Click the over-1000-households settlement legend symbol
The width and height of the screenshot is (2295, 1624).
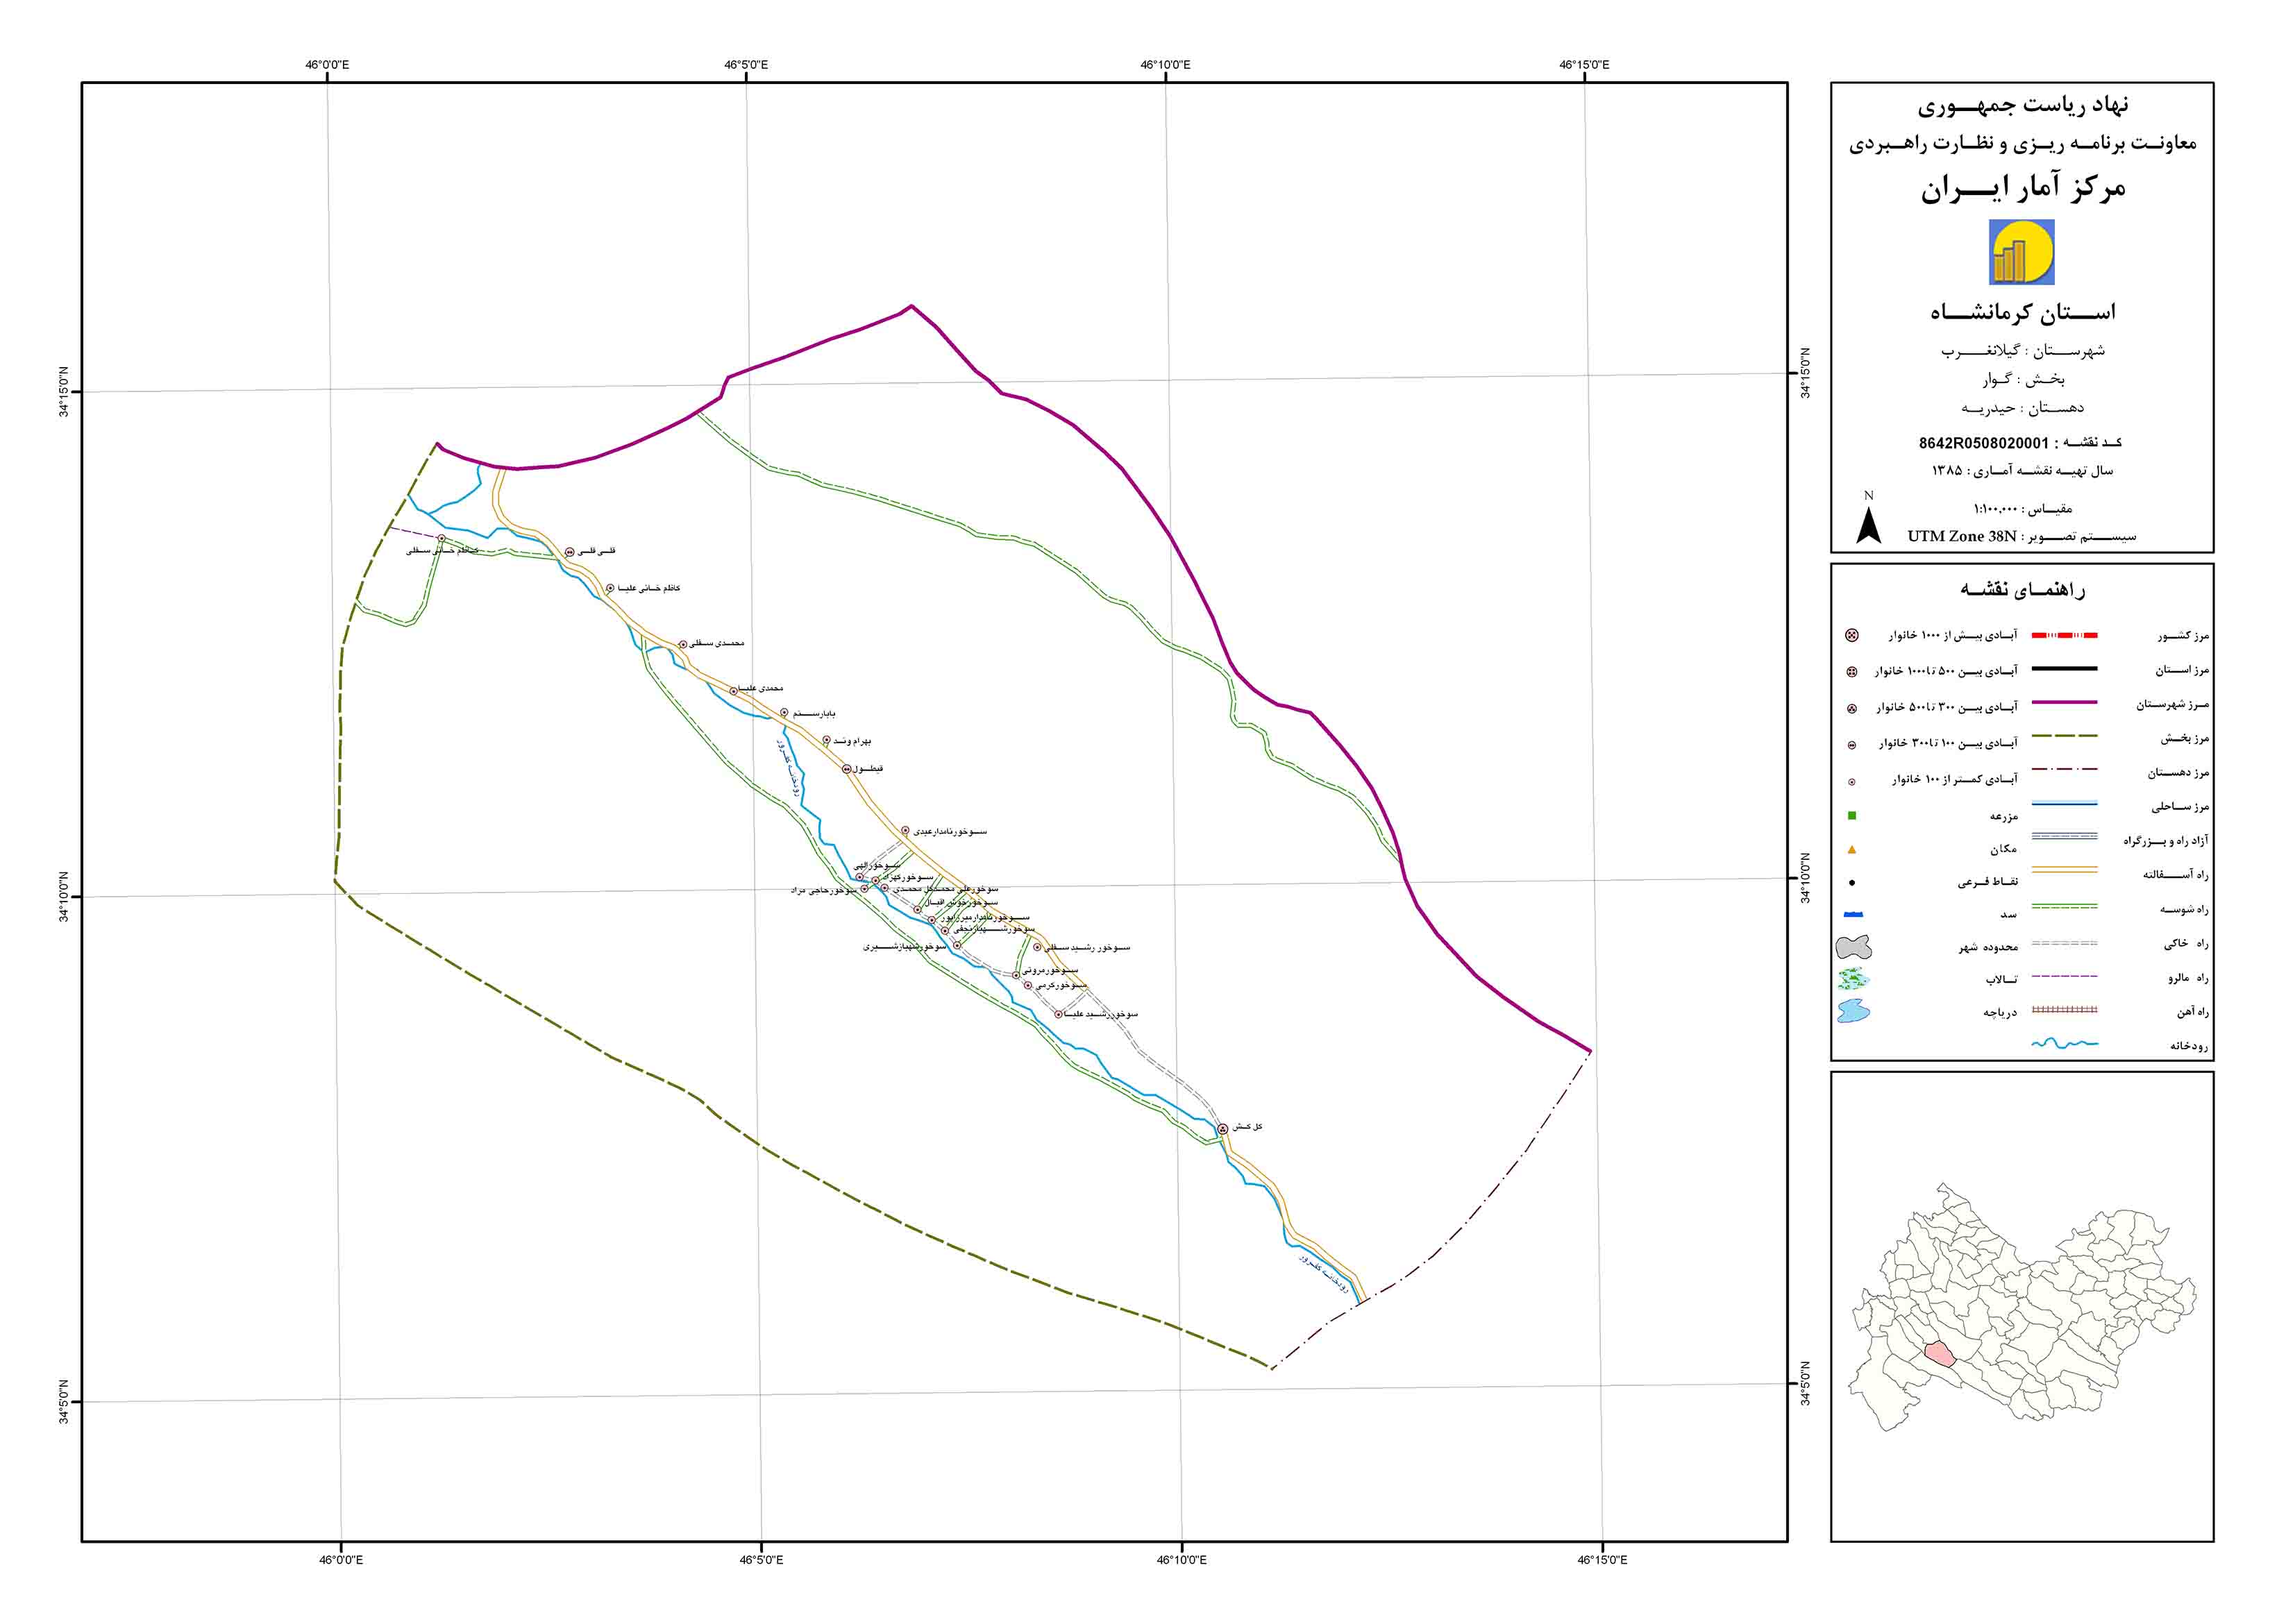pyautogui.click(x=1851, y=635)
